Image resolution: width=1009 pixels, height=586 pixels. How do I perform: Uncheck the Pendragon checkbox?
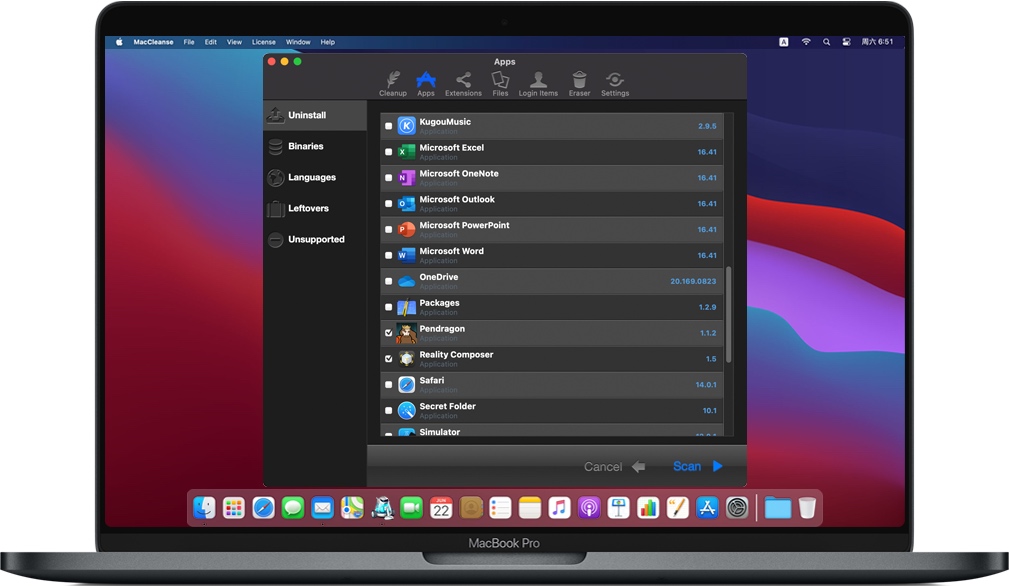click(389, 333)
